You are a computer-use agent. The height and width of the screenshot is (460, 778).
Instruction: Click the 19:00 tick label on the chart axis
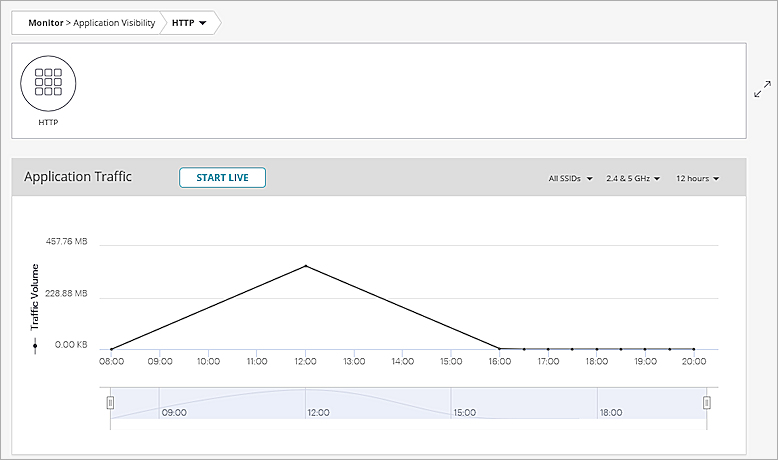point(646,362)
